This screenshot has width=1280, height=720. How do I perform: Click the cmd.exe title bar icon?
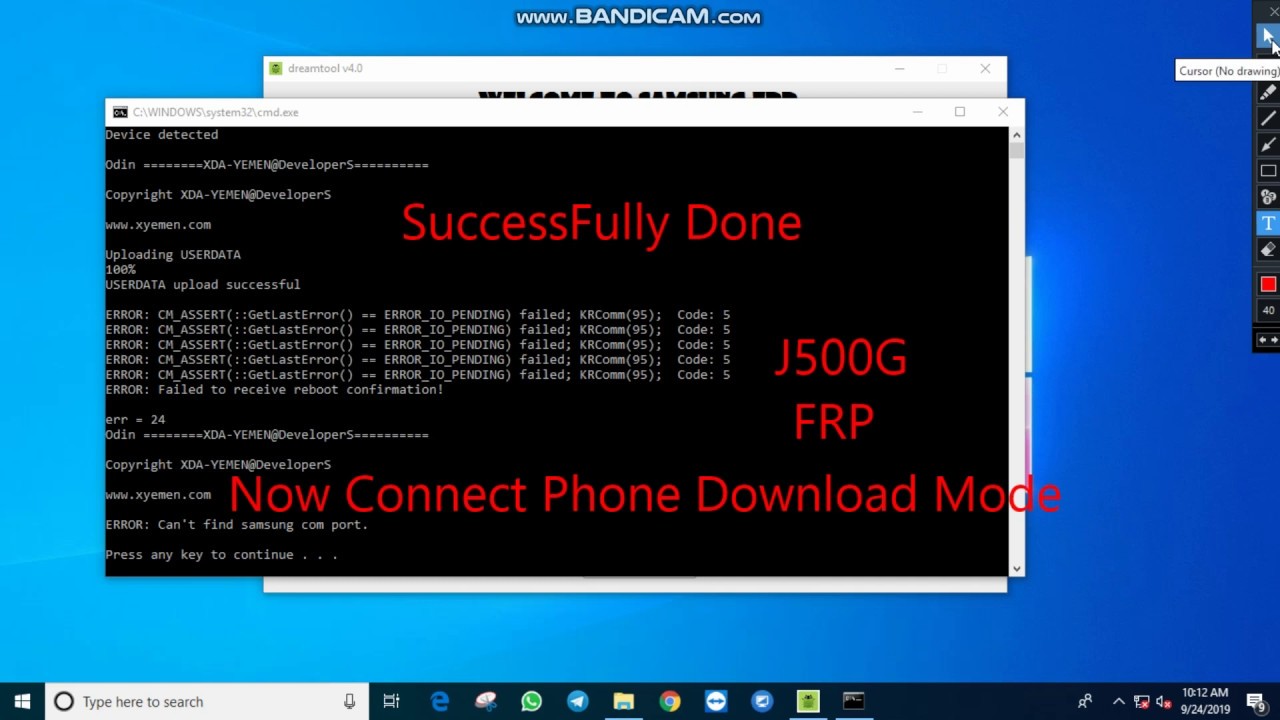[x=120, y=112]
